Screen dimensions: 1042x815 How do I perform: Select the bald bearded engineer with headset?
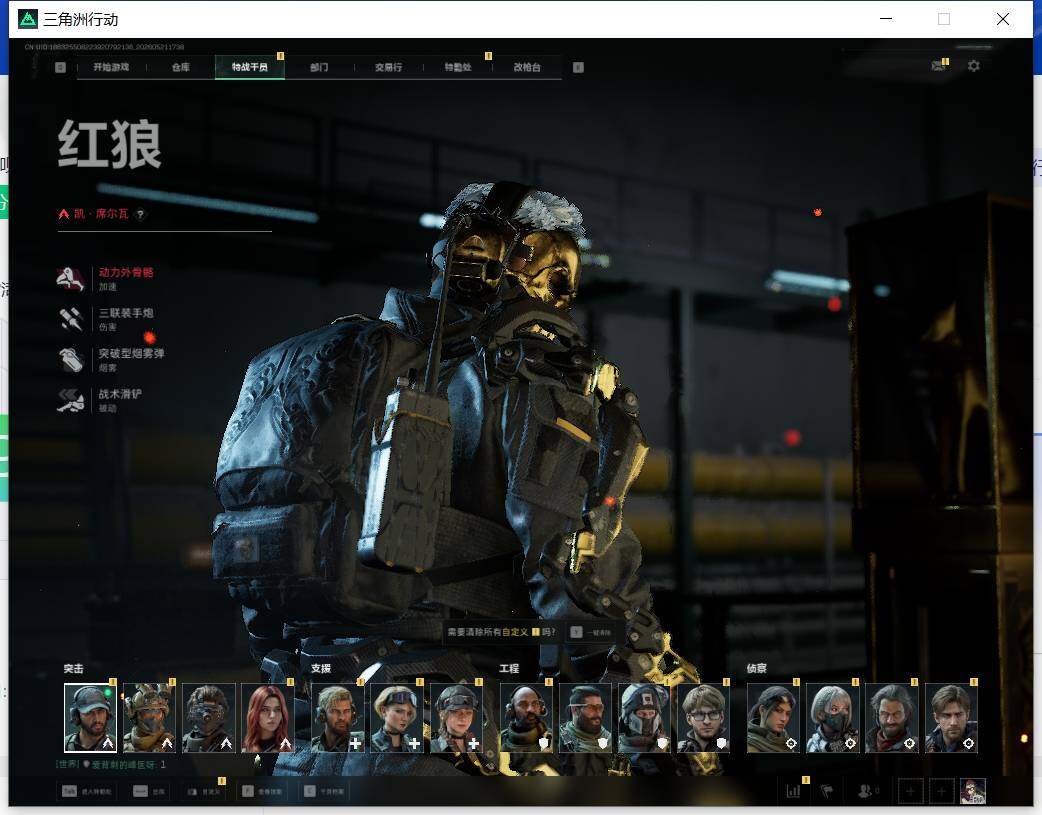point(526,717)
